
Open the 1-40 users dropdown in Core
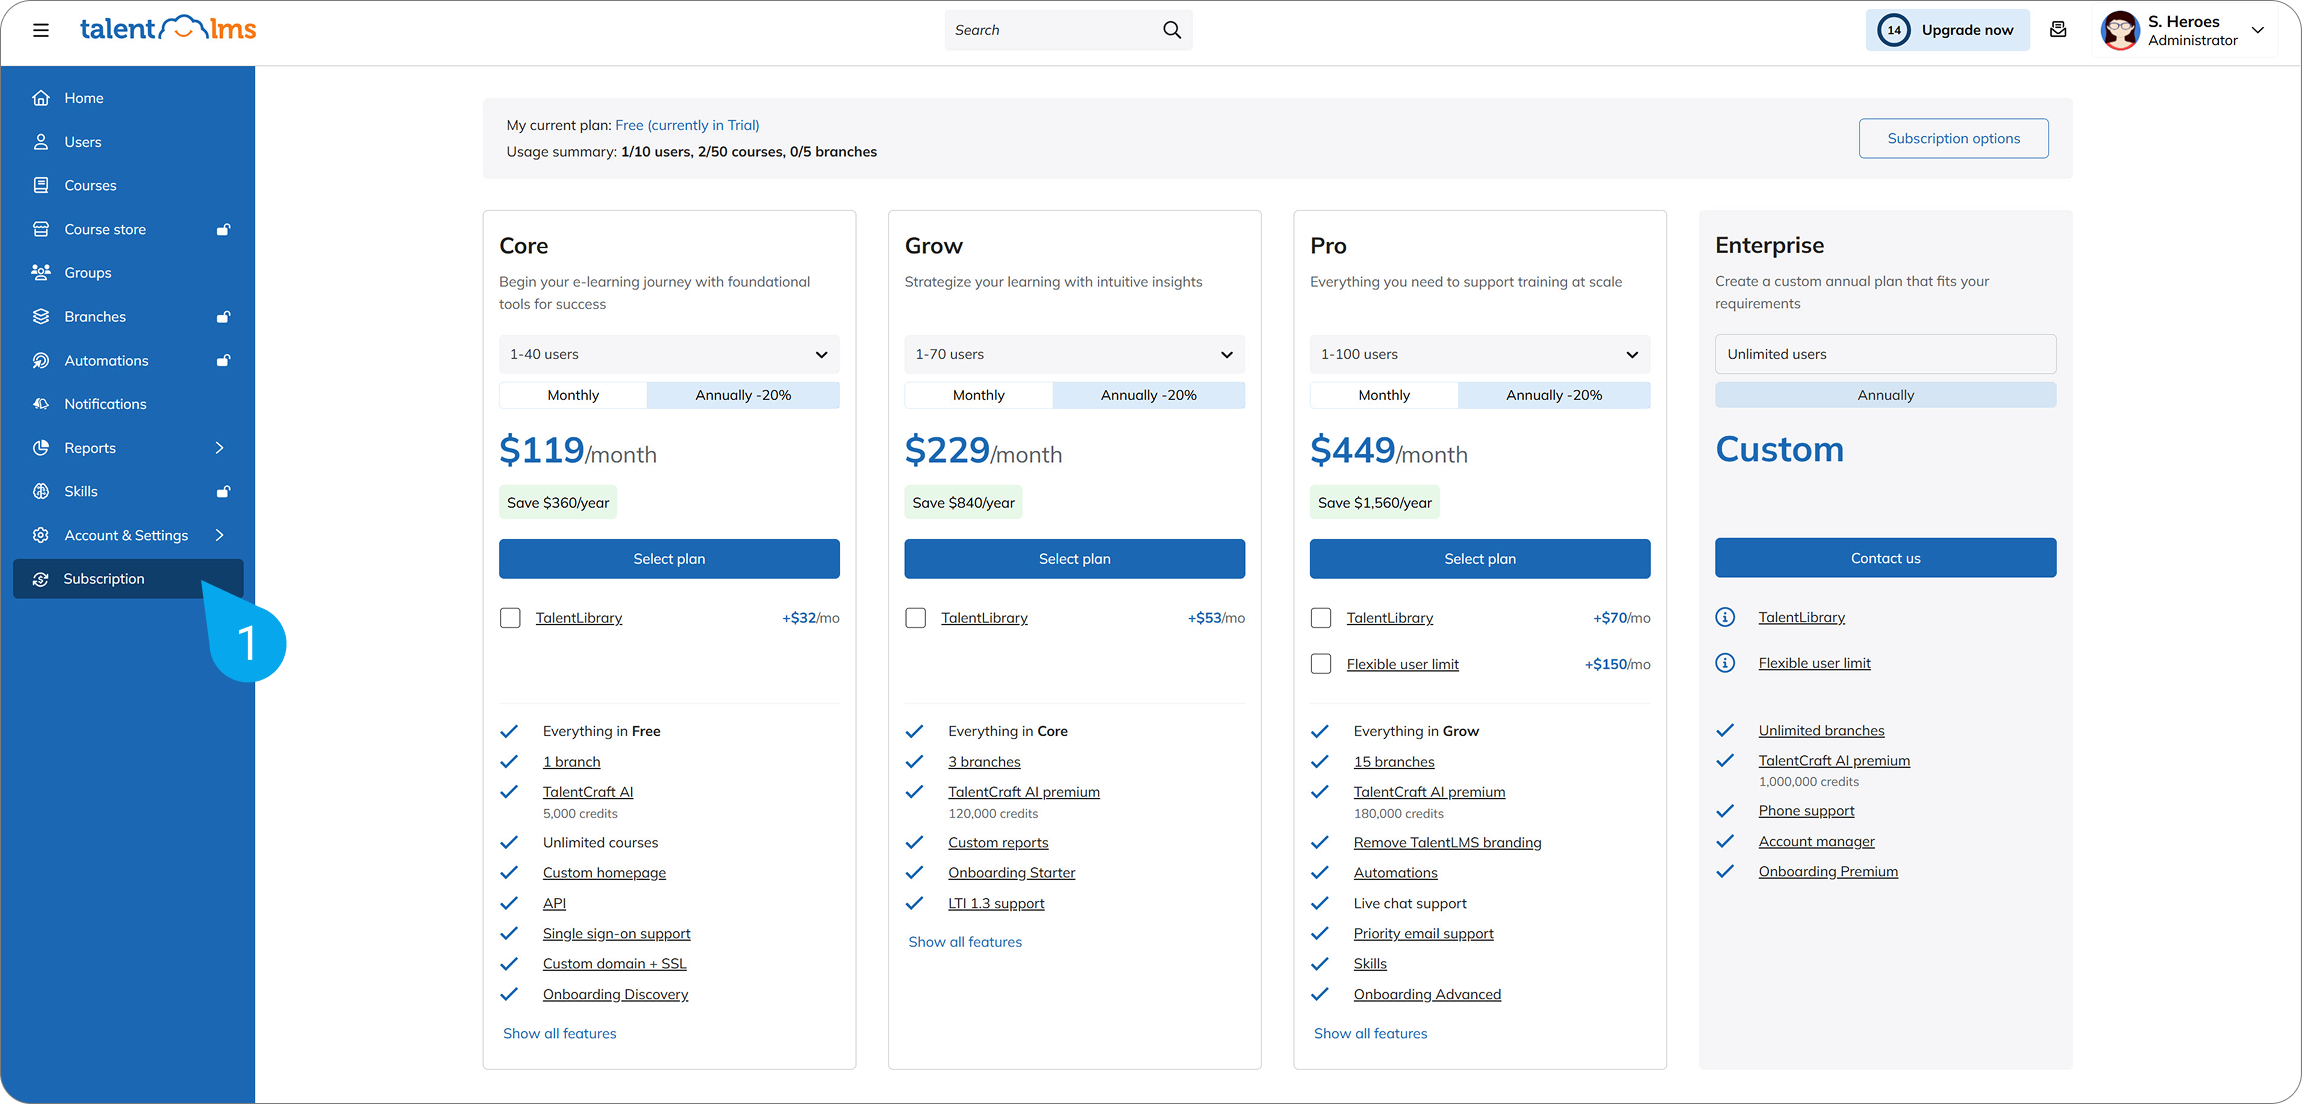point(669,354)
